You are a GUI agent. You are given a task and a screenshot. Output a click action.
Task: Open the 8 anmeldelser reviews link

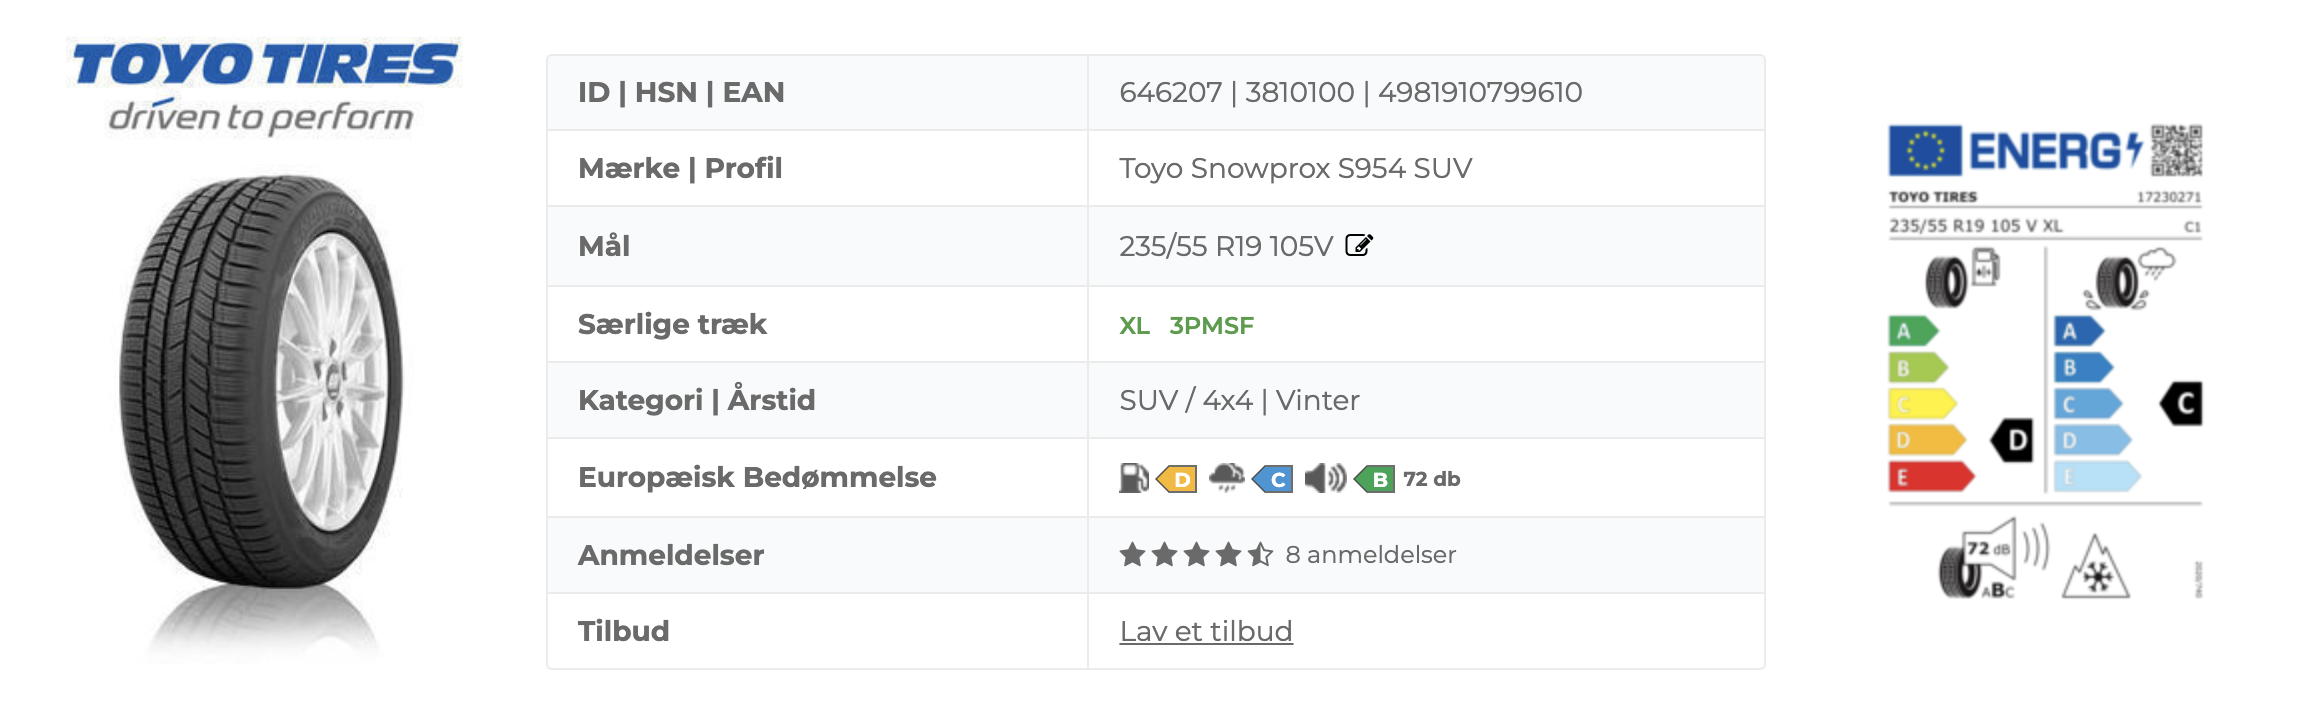click(x=1370, y=554)
